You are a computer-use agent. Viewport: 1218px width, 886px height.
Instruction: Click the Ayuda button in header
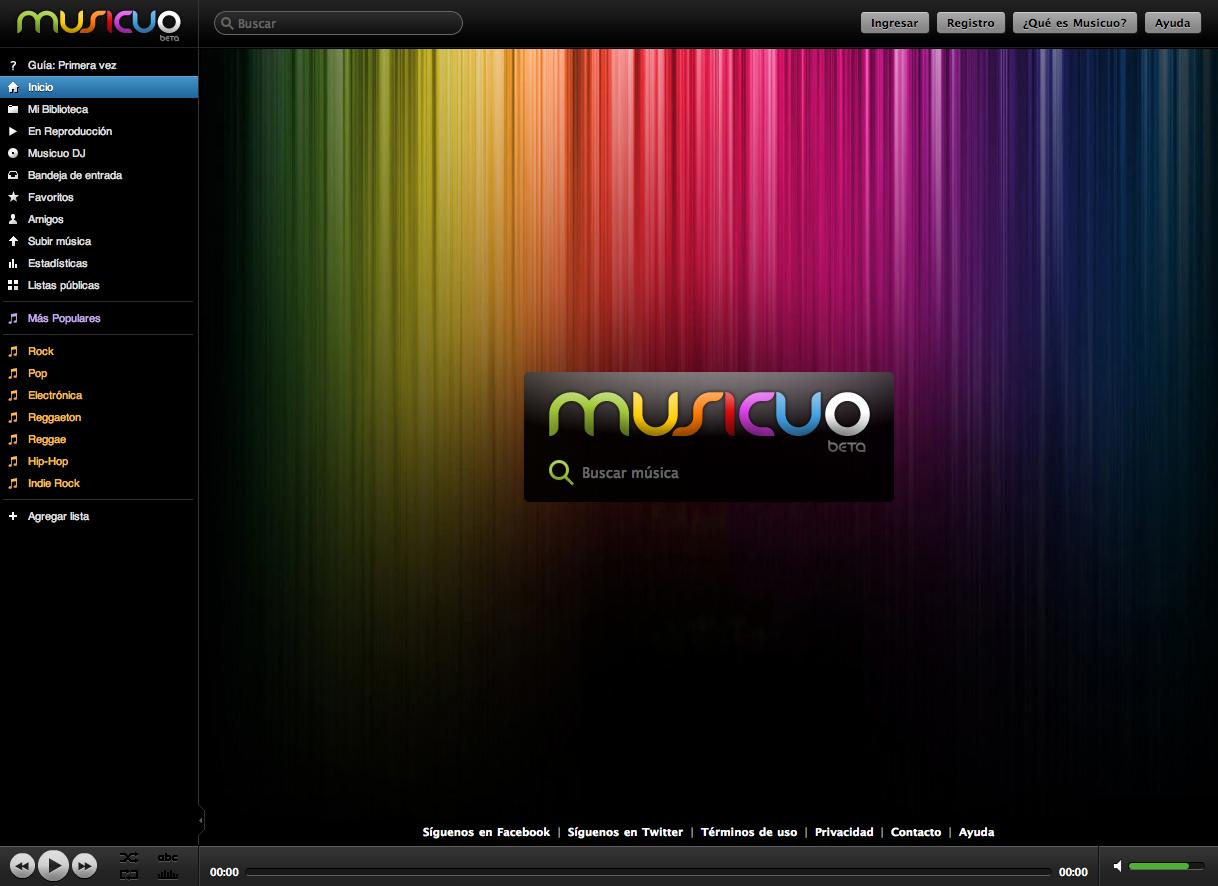click(1173, 23)
